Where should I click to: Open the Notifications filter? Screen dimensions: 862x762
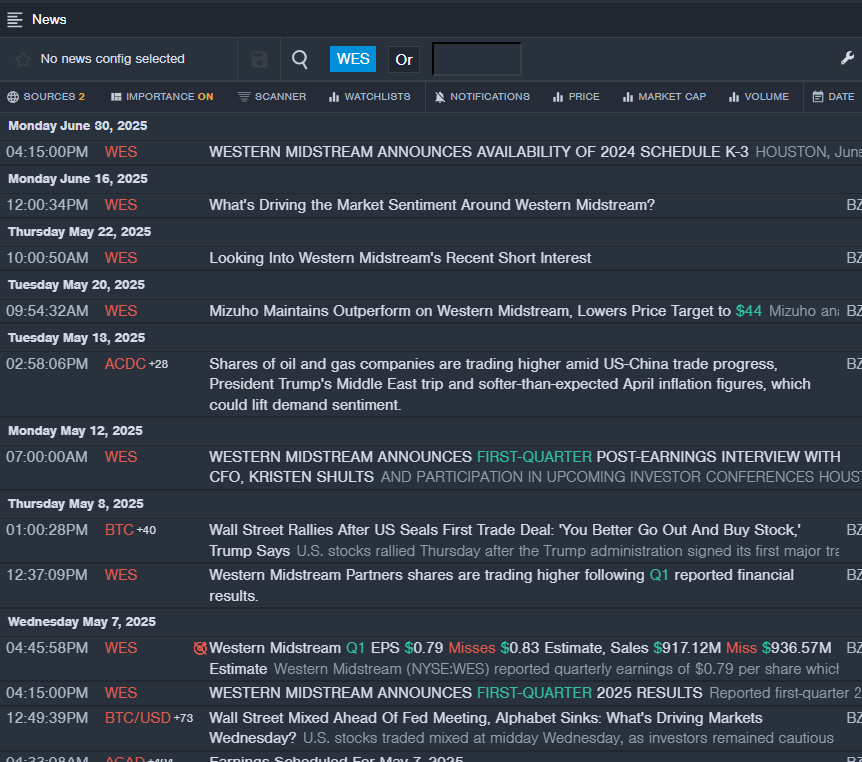tap(482, 97)
